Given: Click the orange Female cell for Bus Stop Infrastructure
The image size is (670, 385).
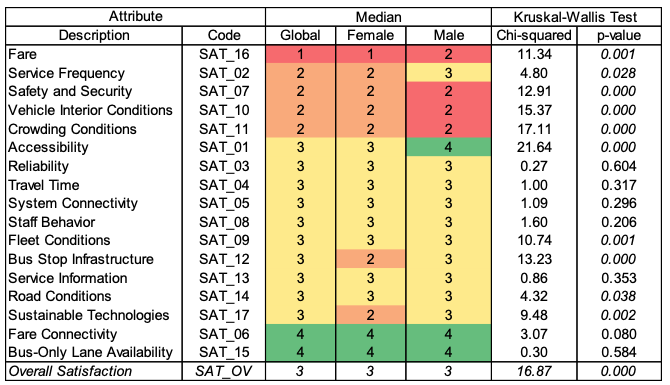Looking at the screenshot, I should point(370,259).
